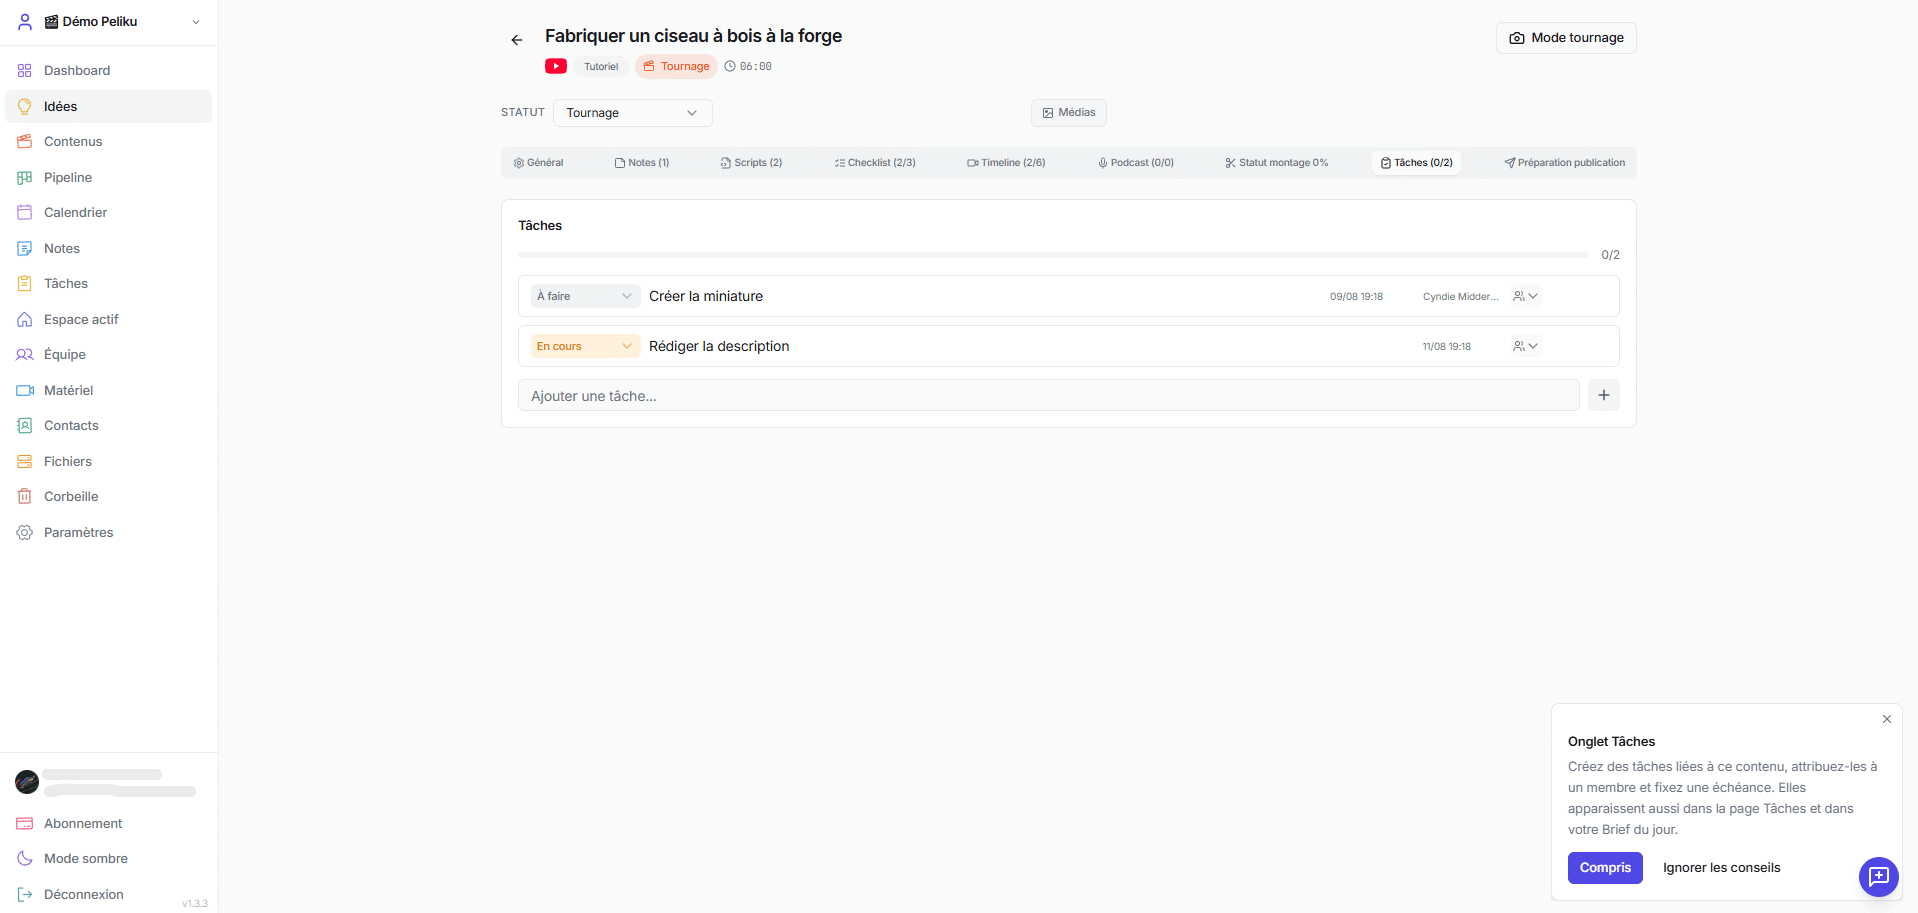The height and width of the screenshot is (913, 1918).
Task: Open status dropdown for Rédiger la description
Action: pos(585,346)
